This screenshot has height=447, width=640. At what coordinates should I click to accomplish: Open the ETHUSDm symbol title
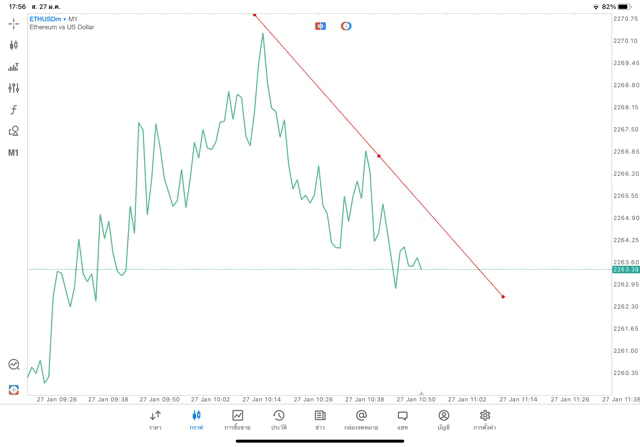(x=44, y=19)
